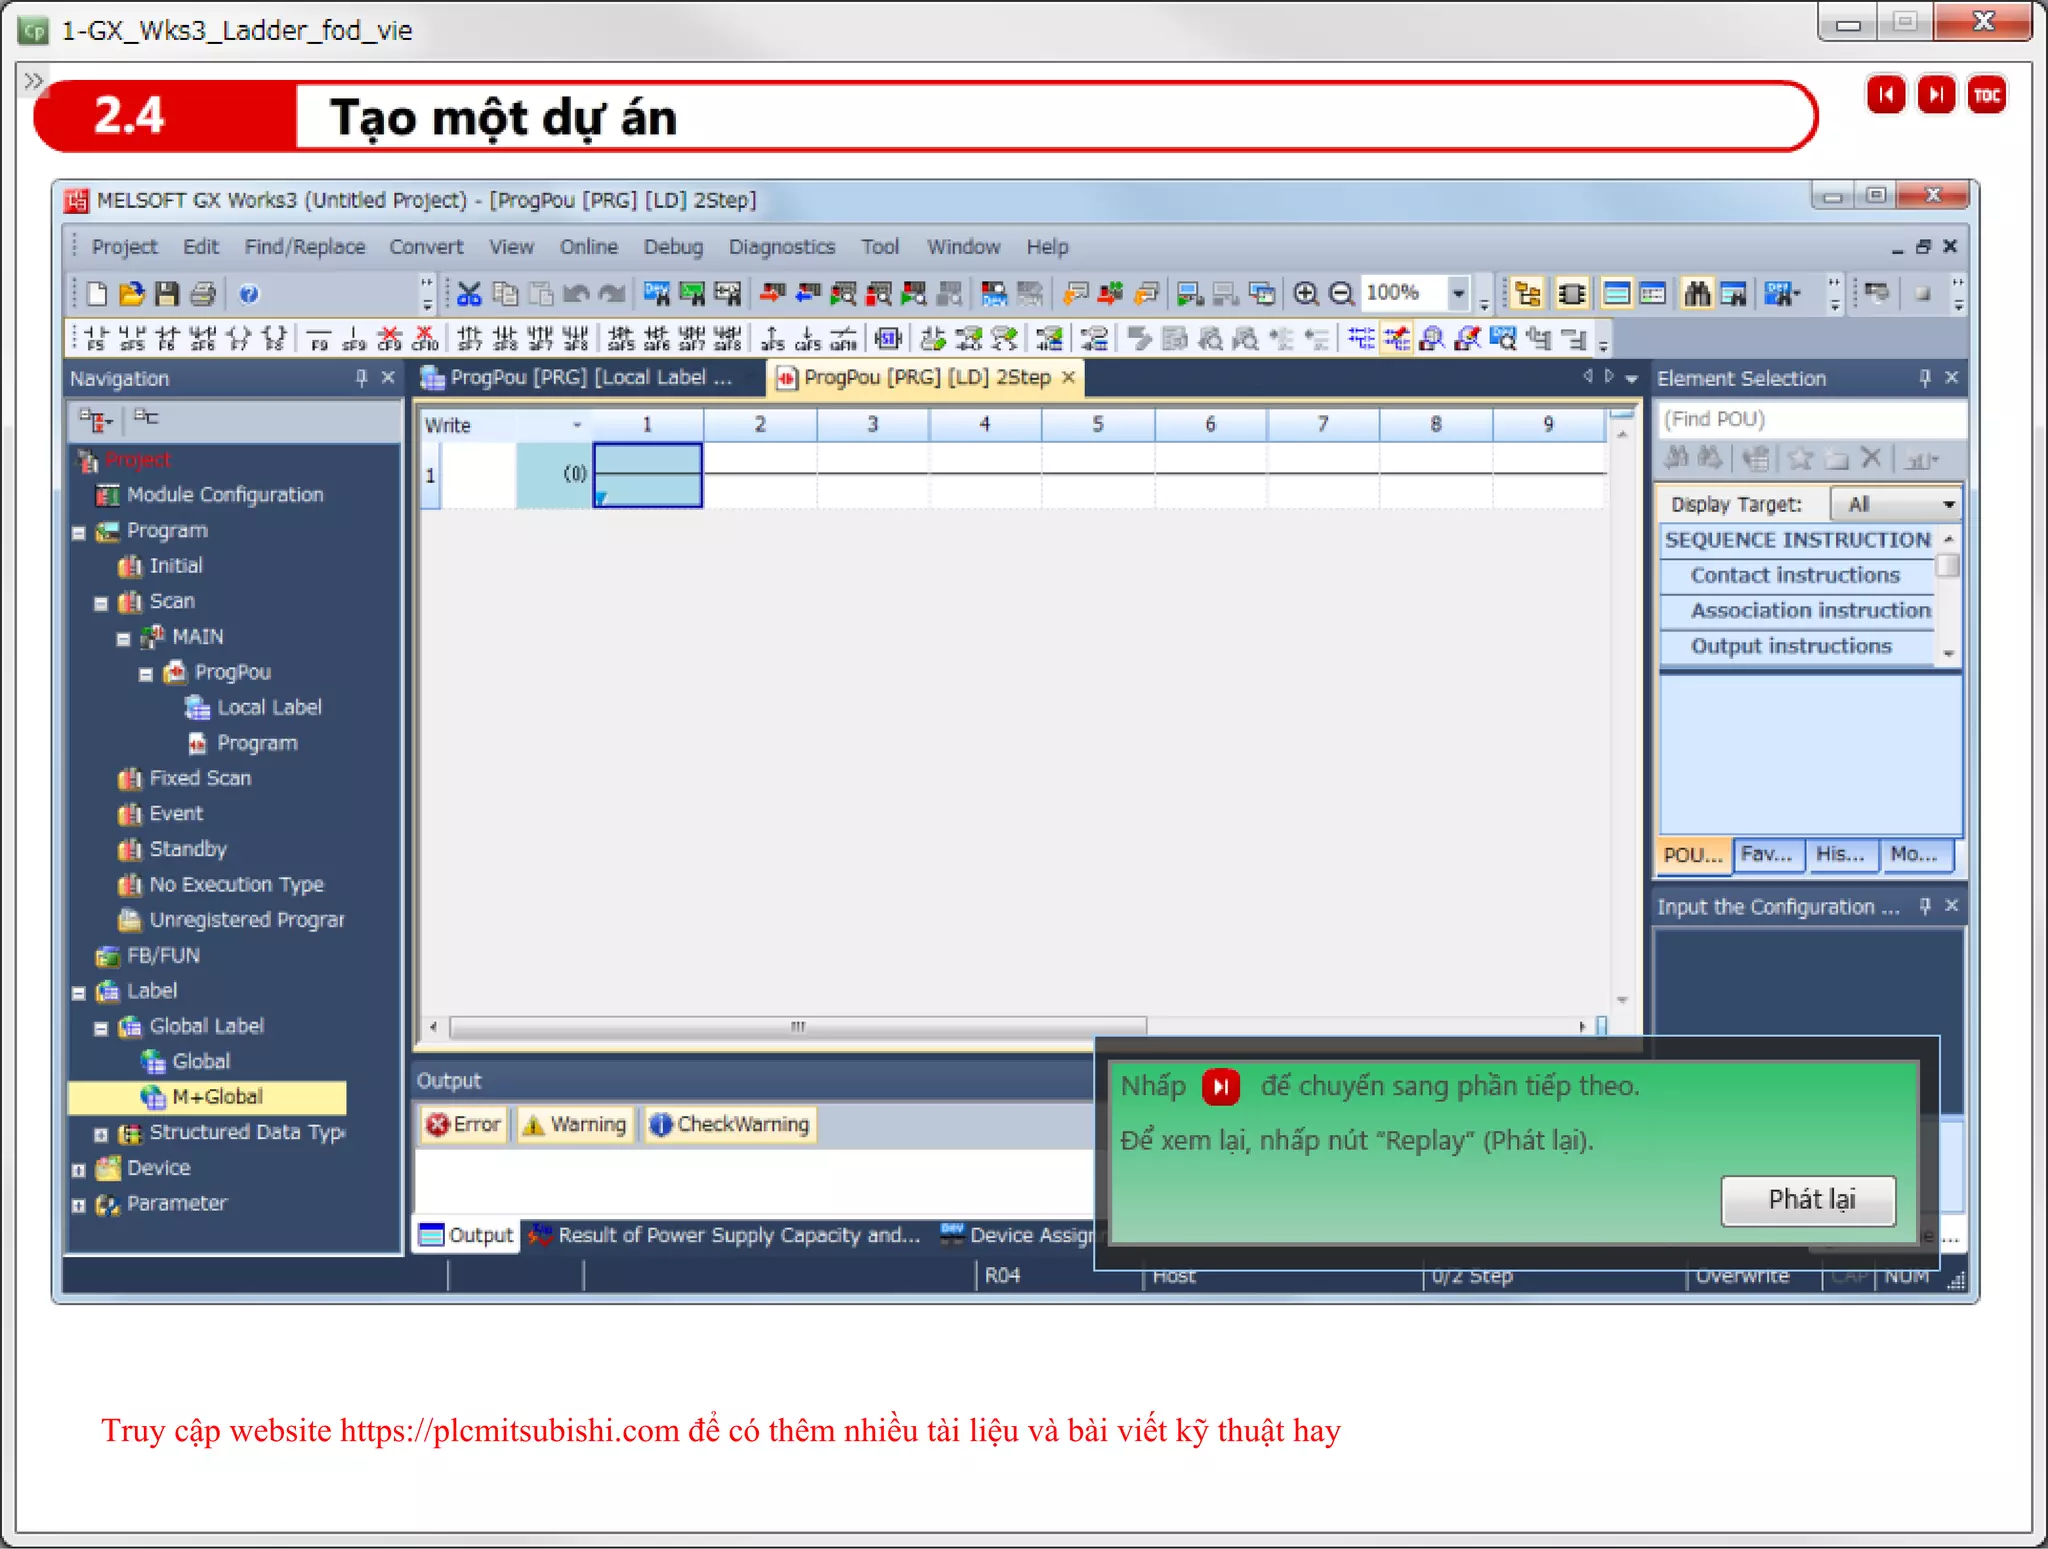This screenshot has height=1549, width=2048.
Task: Click the Cut scissors icon
Action: 469,294
